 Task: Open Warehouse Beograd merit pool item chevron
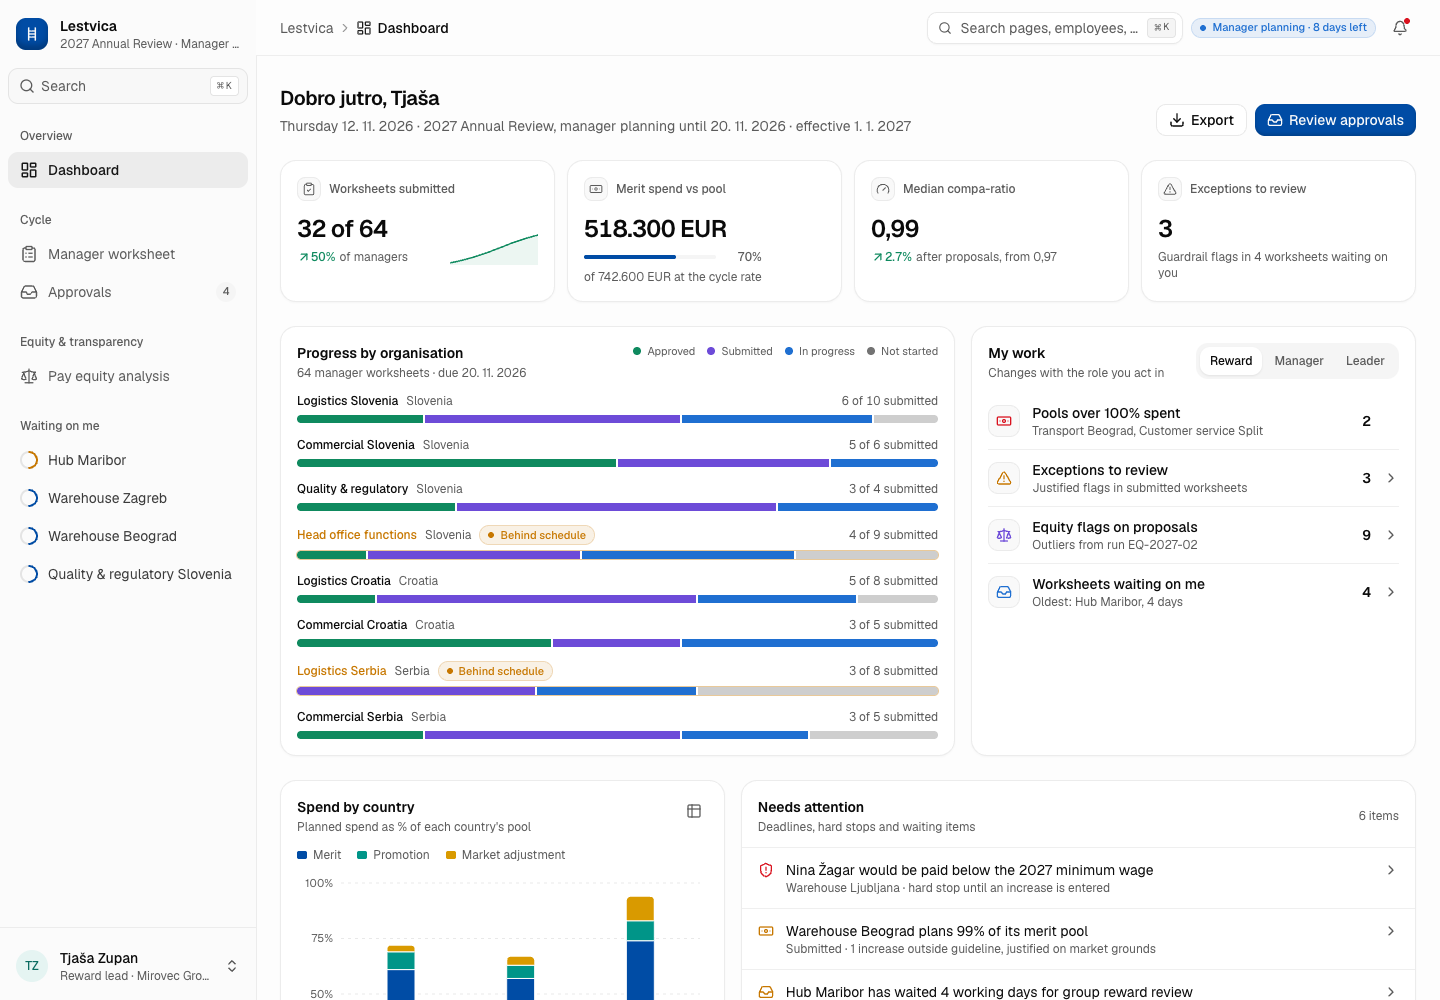click(x=1391, y=931)
